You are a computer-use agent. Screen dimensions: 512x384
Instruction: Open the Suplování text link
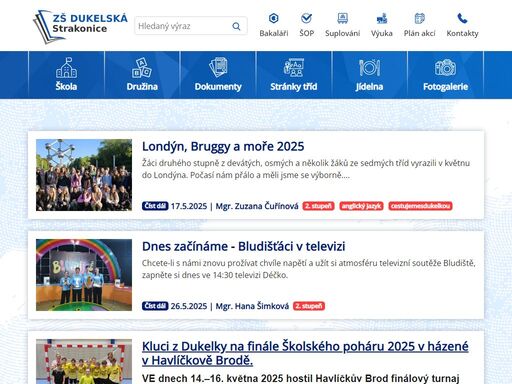[343, 33]
